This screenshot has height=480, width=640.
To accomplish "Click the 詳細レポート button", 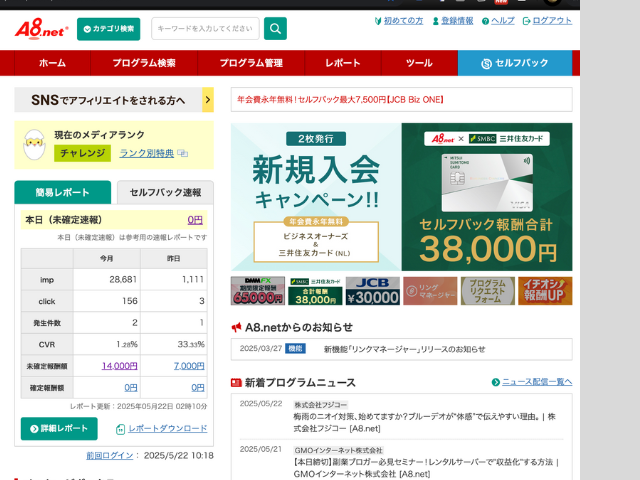I will point(59,429).
